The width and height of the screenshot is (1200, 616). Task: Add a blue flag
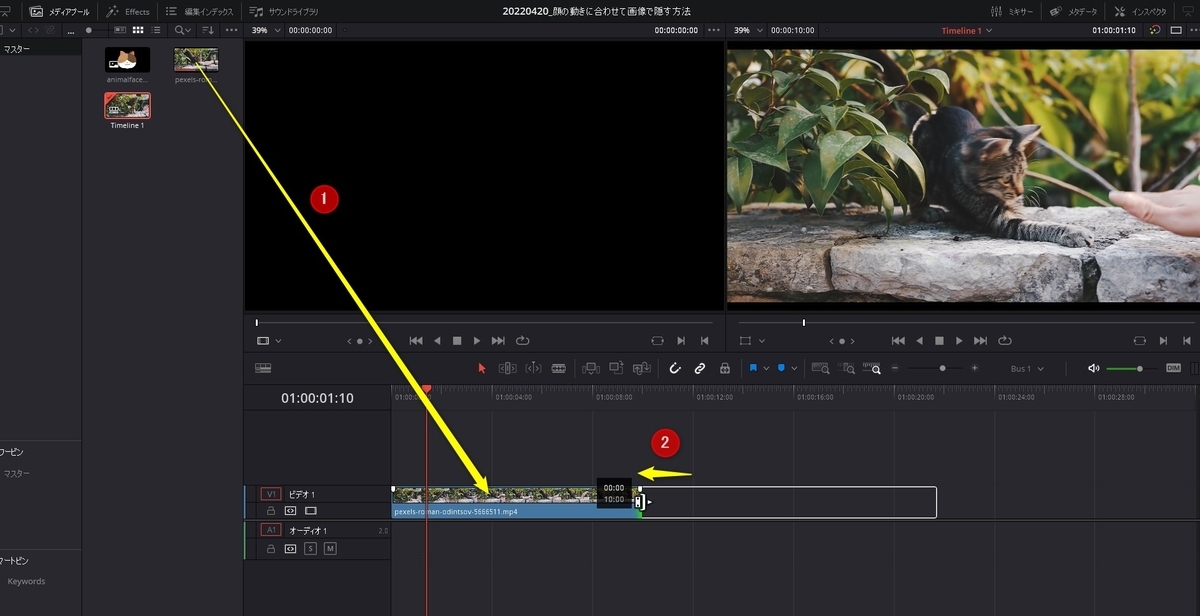pos(753,368)
